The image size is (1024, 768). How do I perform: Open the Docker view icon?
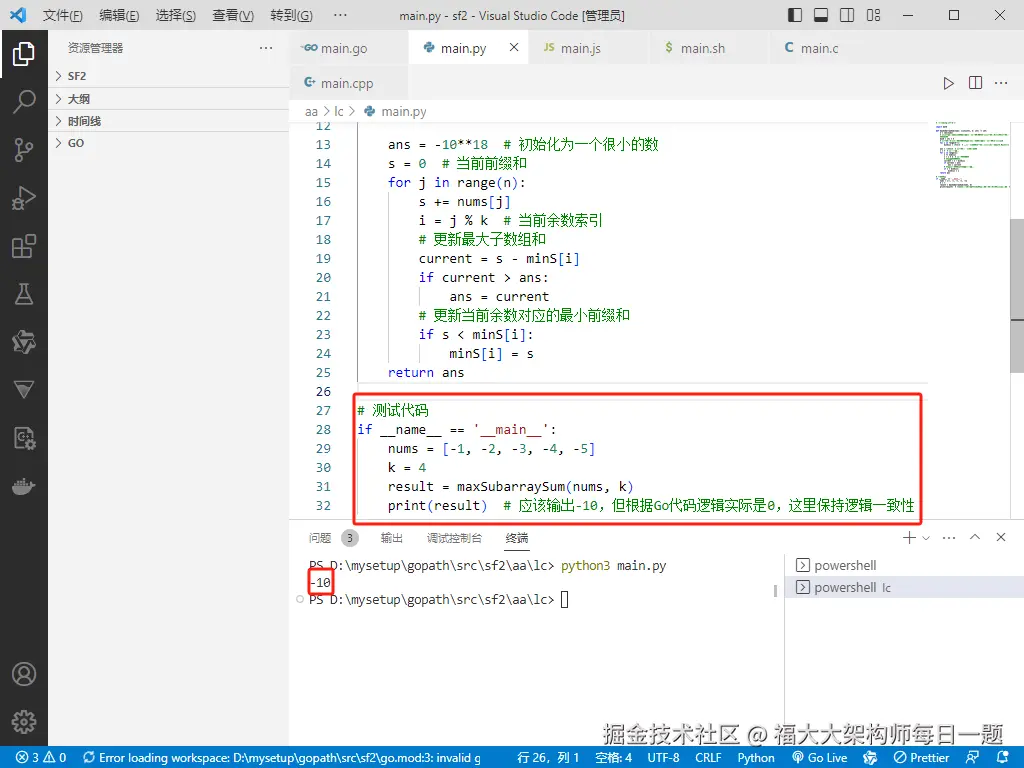(24, 487)
